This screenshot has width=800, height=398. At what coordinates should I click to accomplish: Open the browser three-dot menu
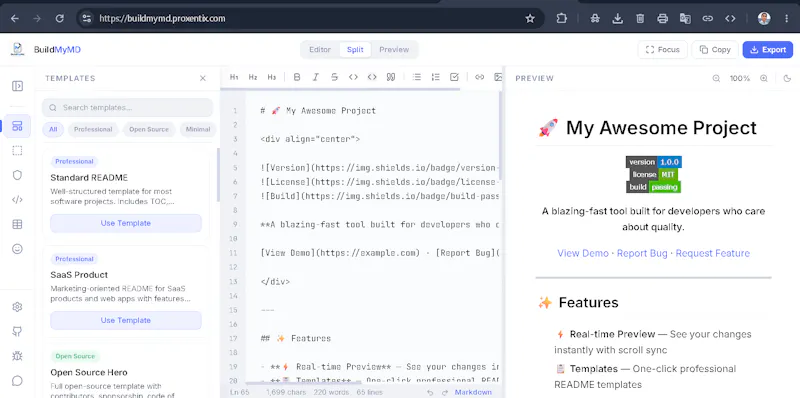pyautogui.click(x=786, y=18)
